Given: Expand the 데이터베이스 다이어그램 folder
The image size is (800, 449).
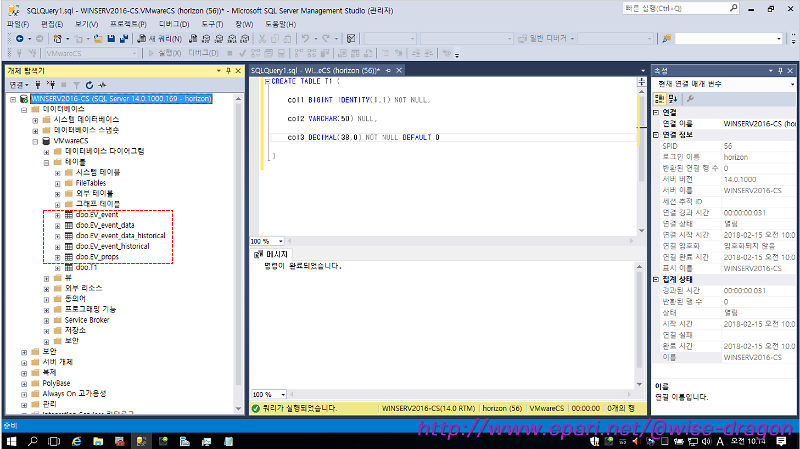Looking at the screenshot, I should [46, 152].
